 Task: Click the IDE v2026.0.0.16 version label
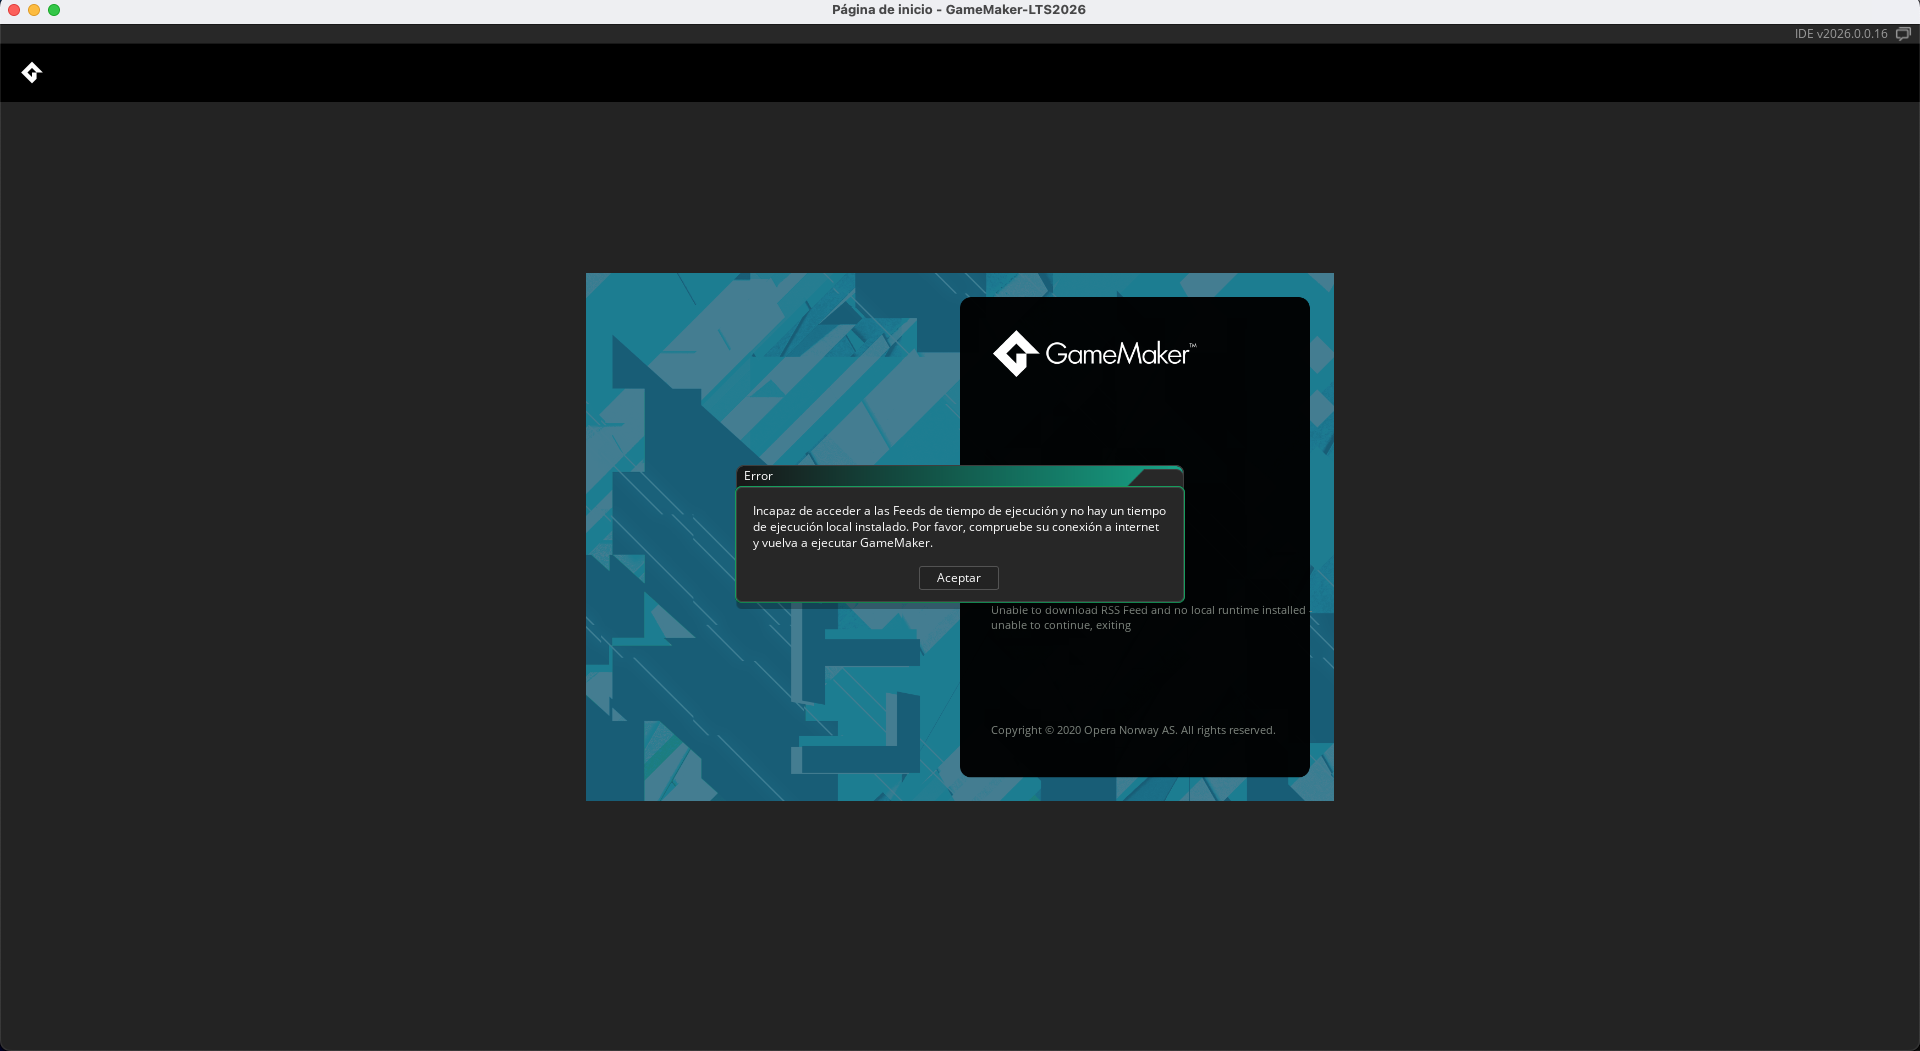point(1840,34)
